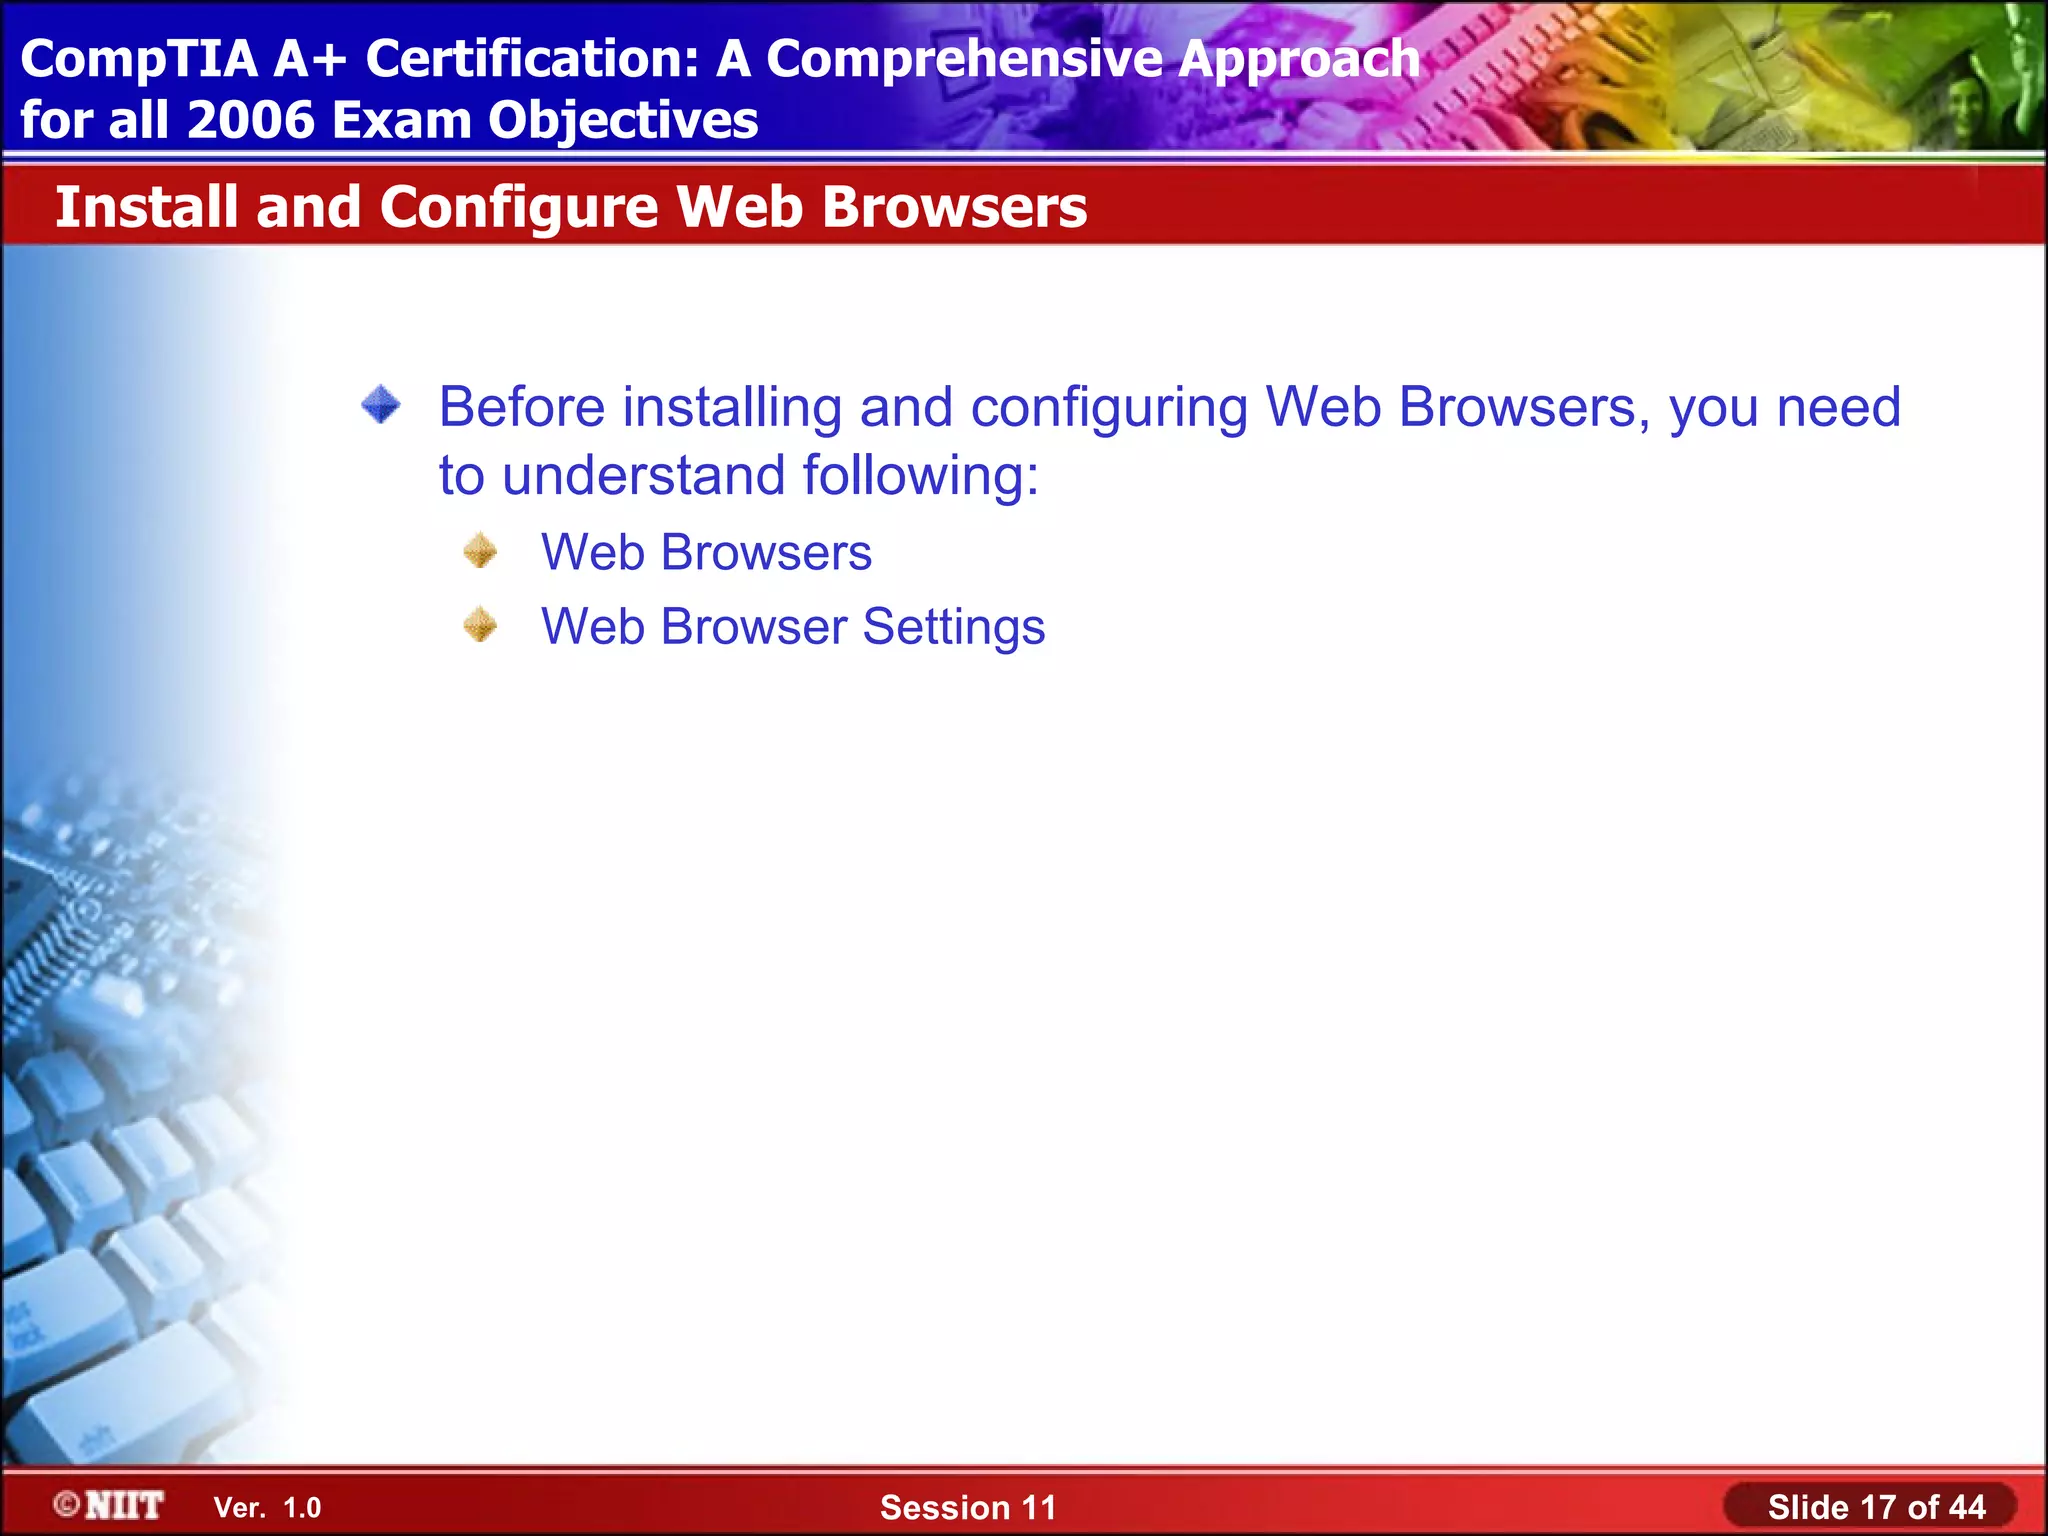Select the 'Web Browsers' sub-bullet text

706,552
